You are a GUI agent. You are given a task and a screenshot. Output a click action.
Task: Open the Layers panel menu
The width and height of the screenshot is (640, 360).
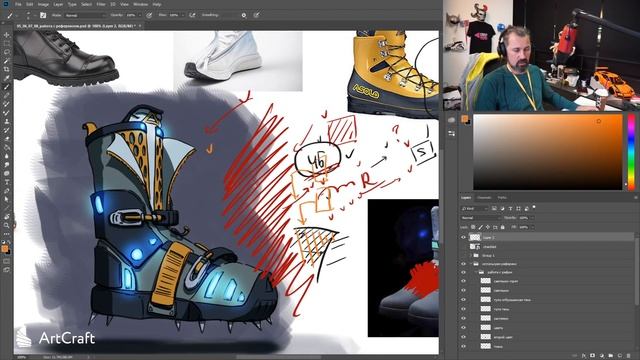636,198
